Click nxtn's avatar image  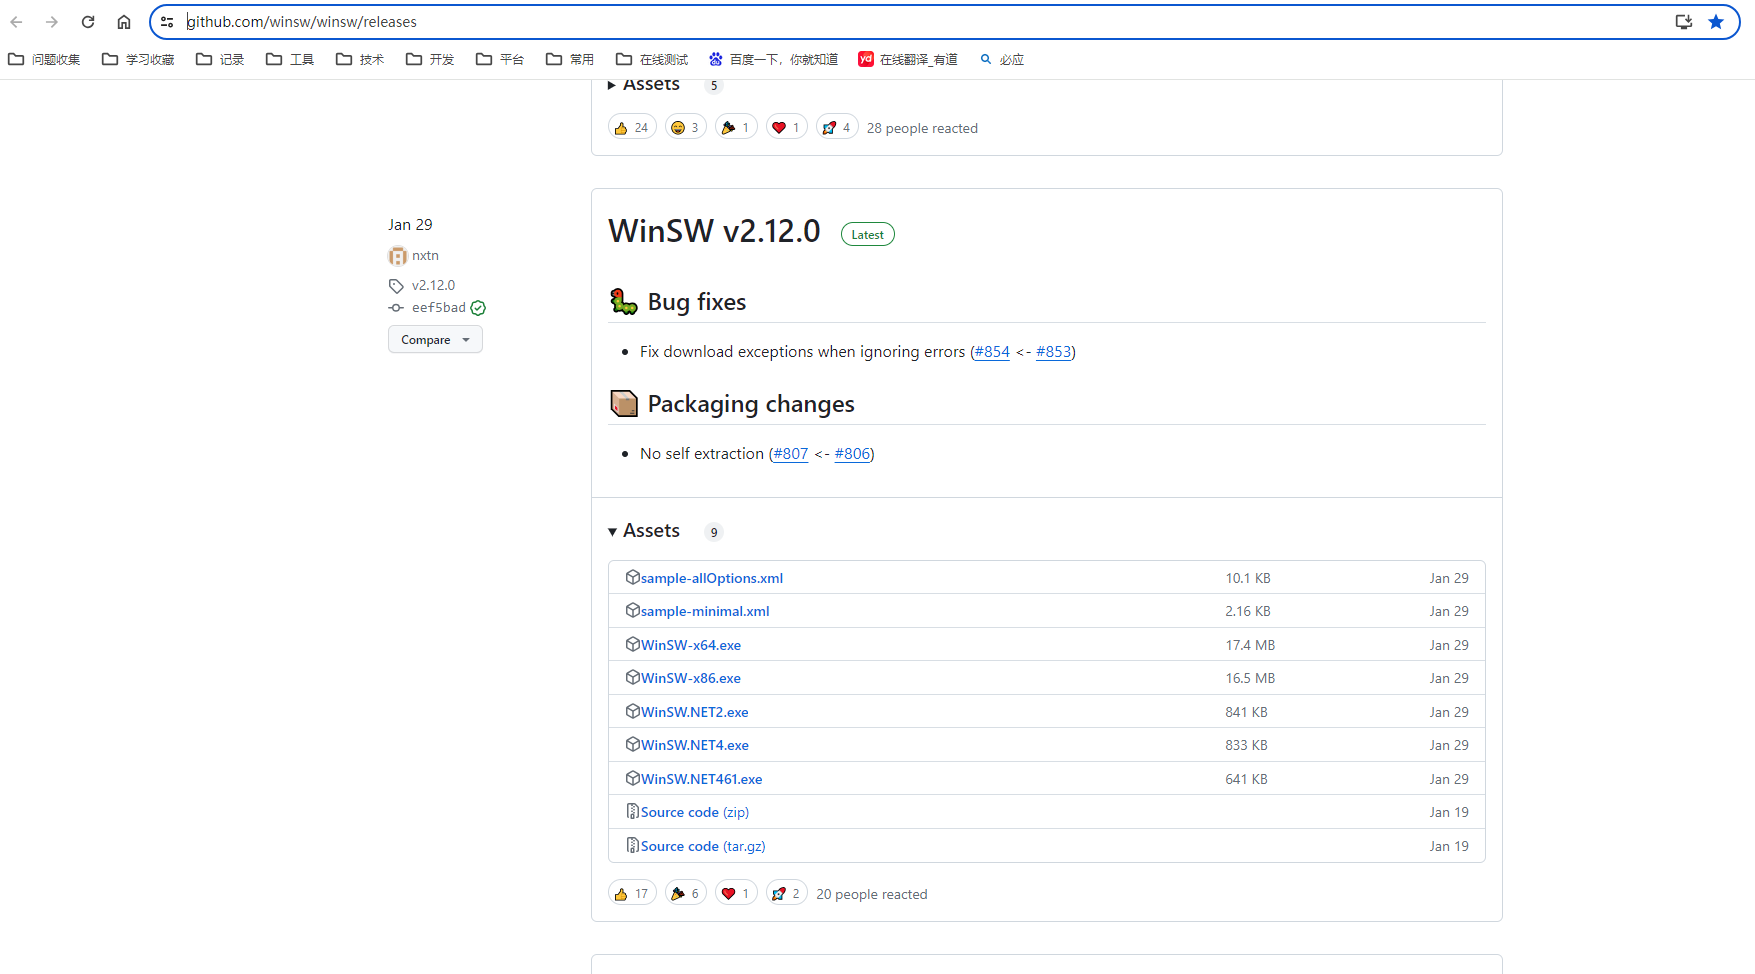(398, 256)
